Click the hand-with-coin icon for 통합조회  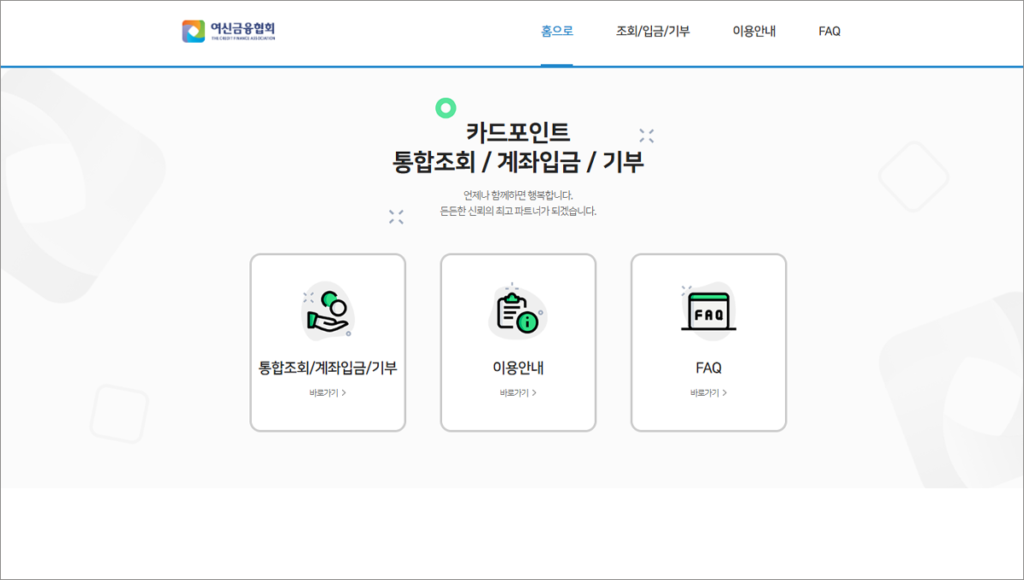tap(328, 312)
